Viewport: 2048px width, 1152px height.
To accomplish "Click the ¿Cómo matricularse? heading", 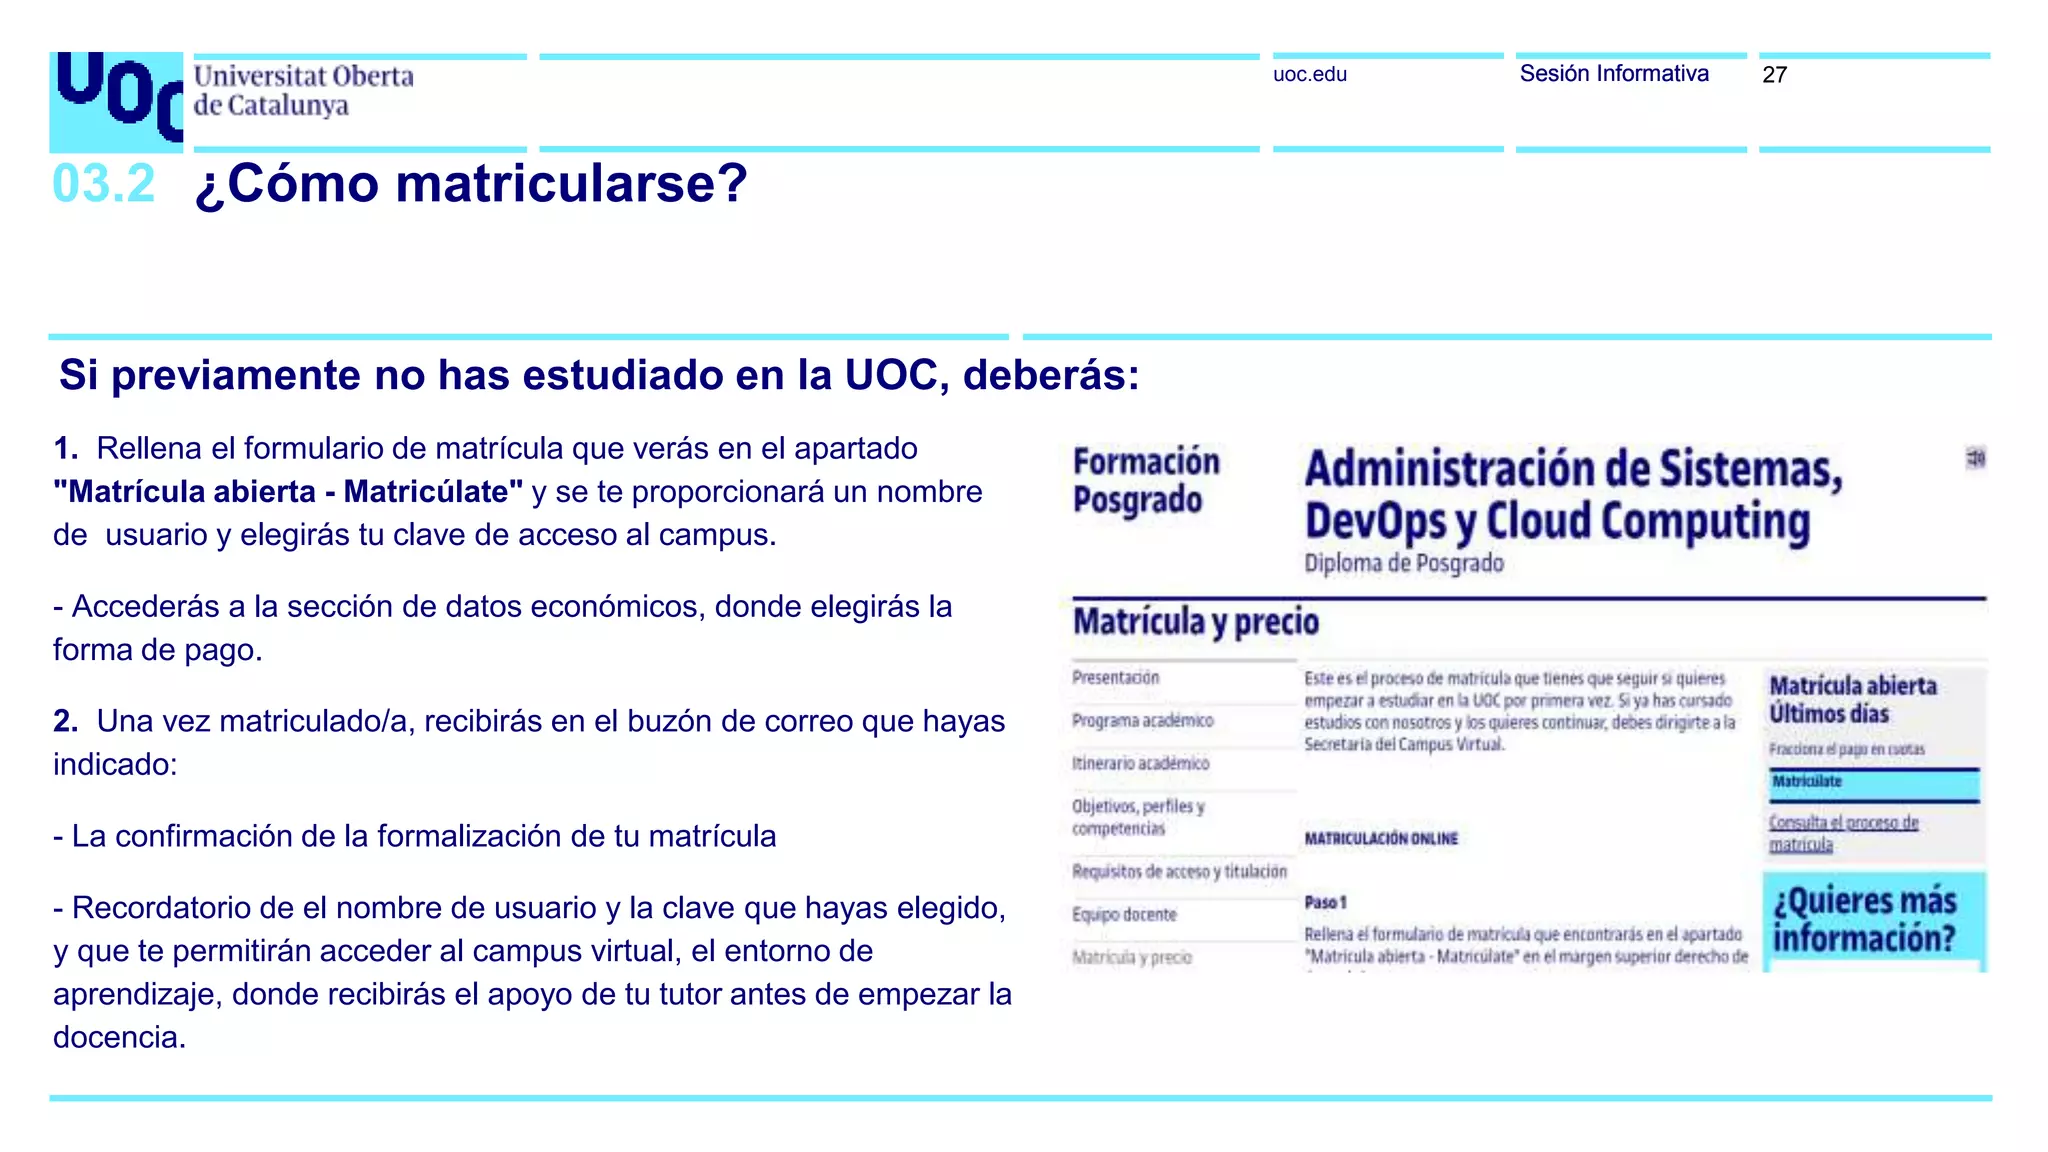I will (471, 184).
